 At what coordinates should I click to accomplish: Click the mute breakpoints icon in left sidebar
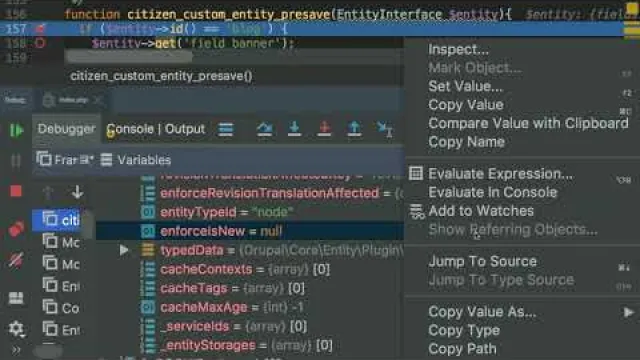[x=16, y=260]
